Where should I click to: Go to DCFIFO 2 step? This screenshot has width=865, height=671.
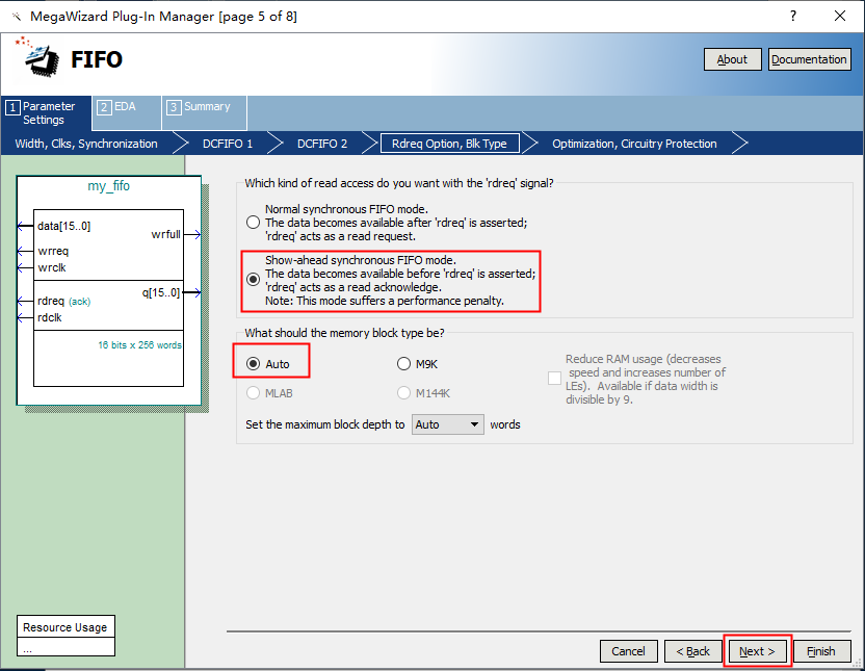[x=322, y=144]
